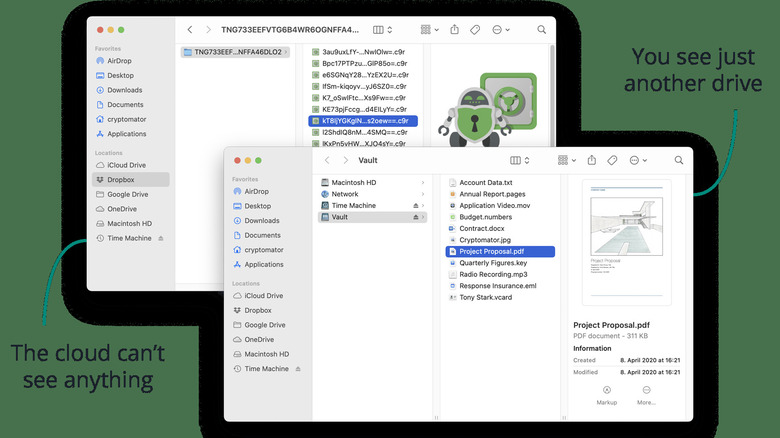Click the search icon in the Vault window
The width and height of the screenshot is (780, 438).
point(679,160)
